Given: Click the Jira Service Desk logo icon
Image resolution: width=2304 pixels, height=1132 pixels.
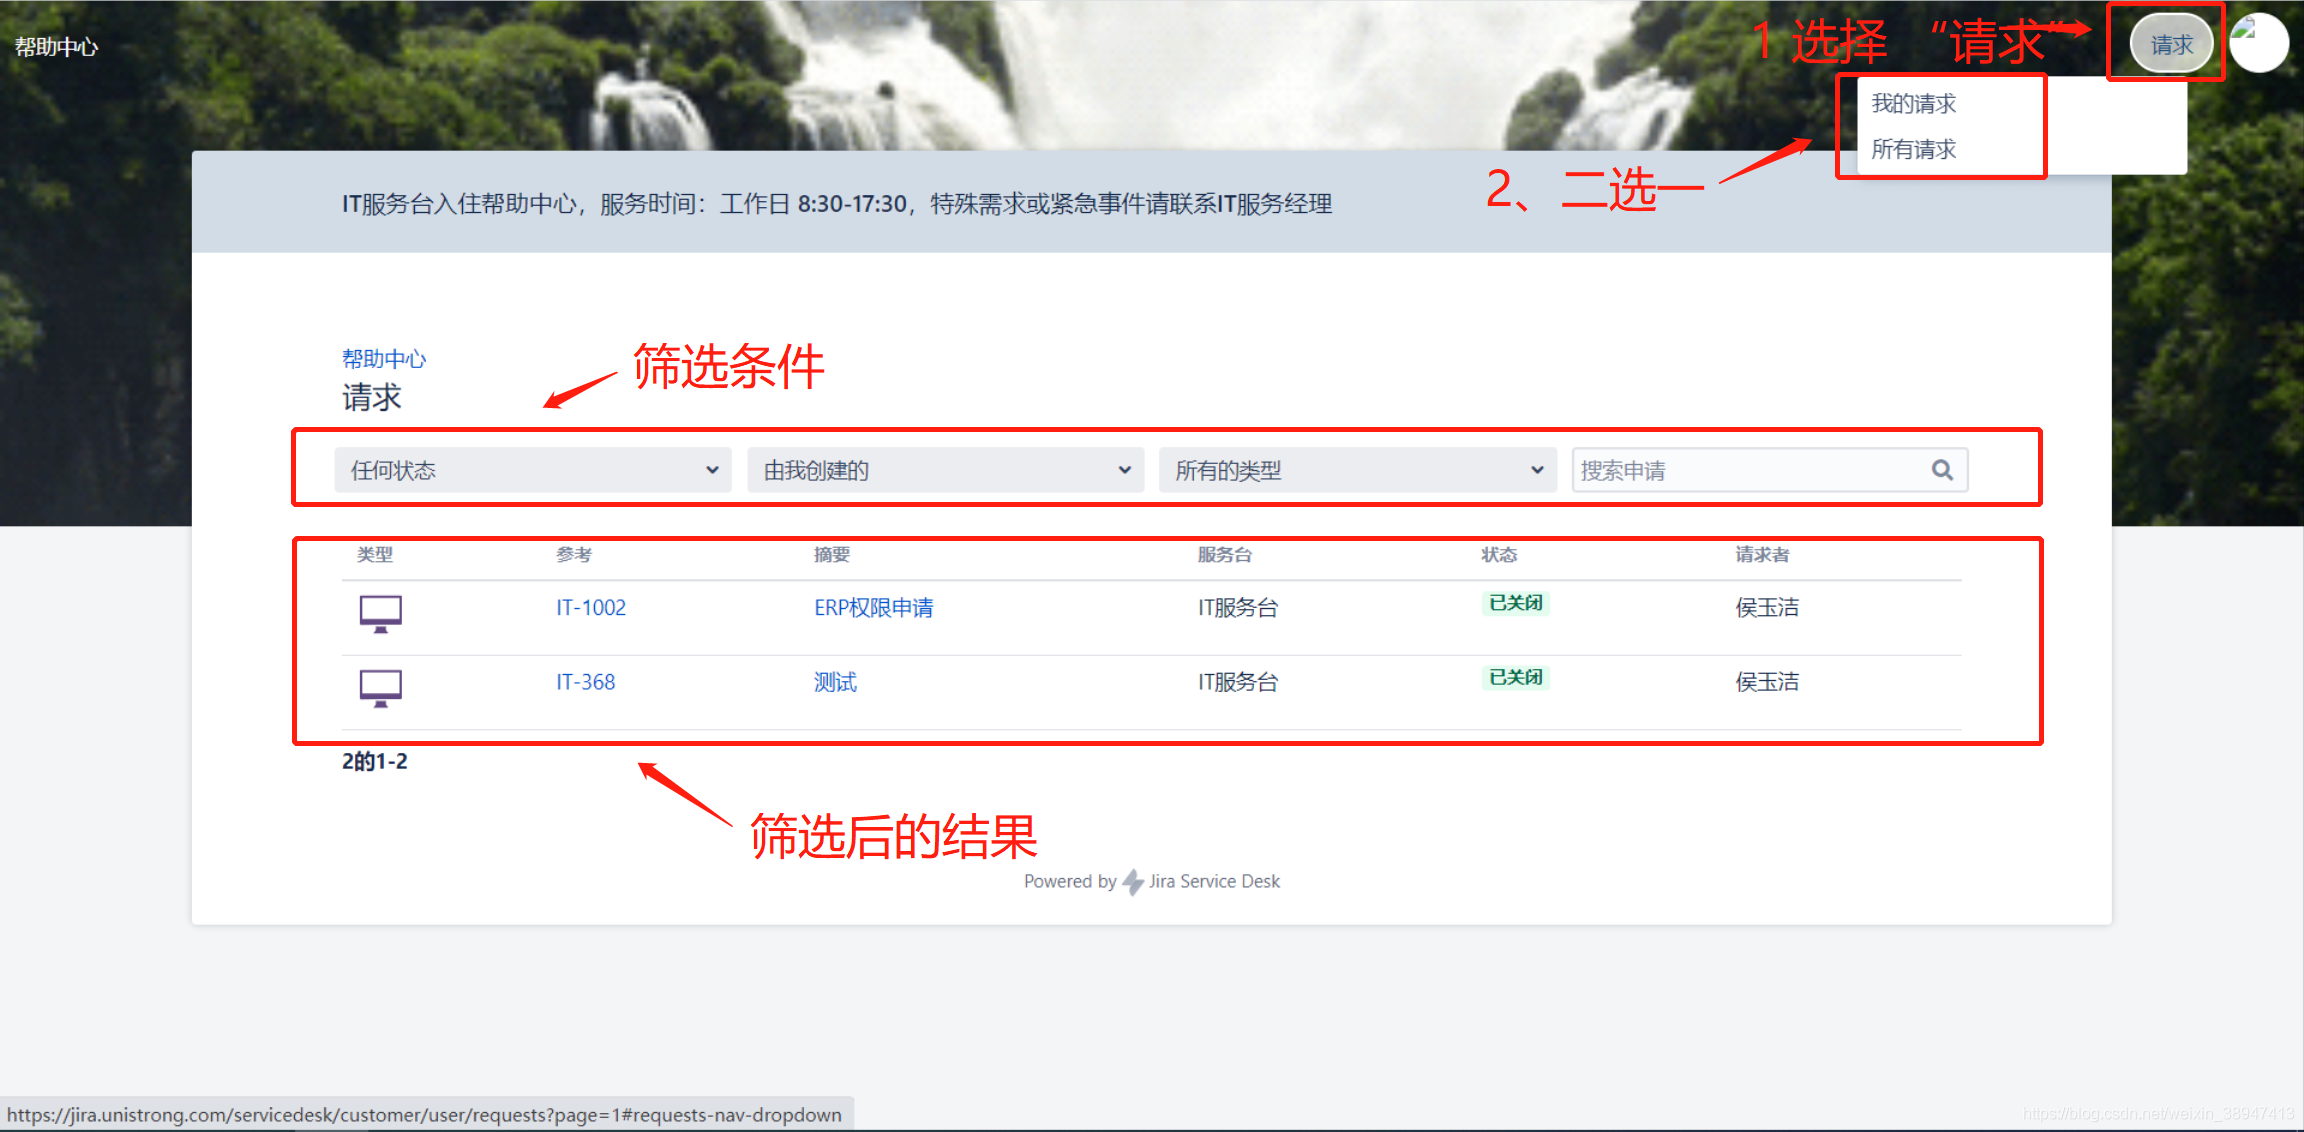Looking at the screenshot, I should click(1132, 882).
